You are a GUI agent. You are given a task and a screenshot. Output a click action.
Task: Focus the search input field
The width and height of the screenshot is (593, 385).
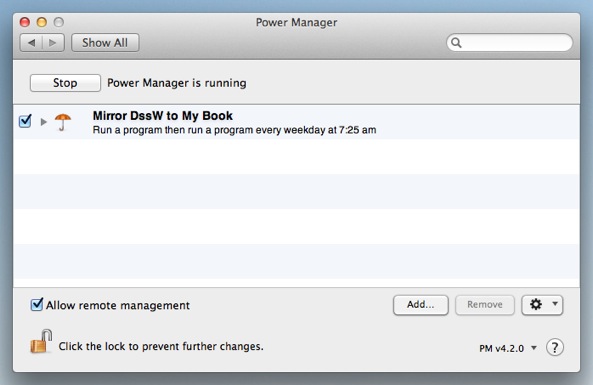tap(509, 43)
